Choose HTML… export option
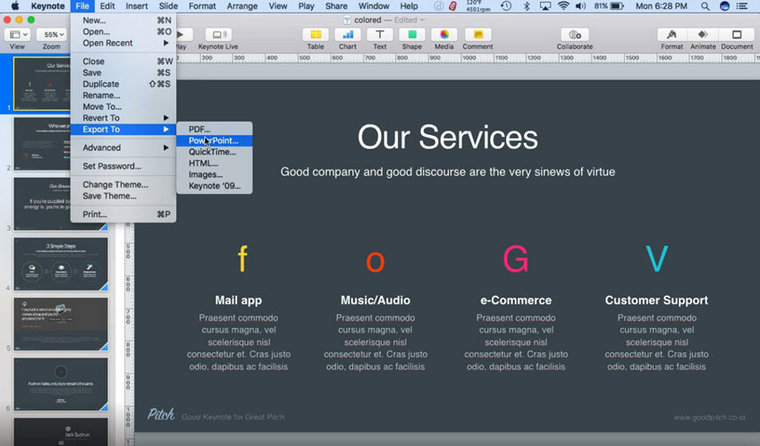Image resolution: width=760 pixels, height=446 pixels. [x=214, y=163]
